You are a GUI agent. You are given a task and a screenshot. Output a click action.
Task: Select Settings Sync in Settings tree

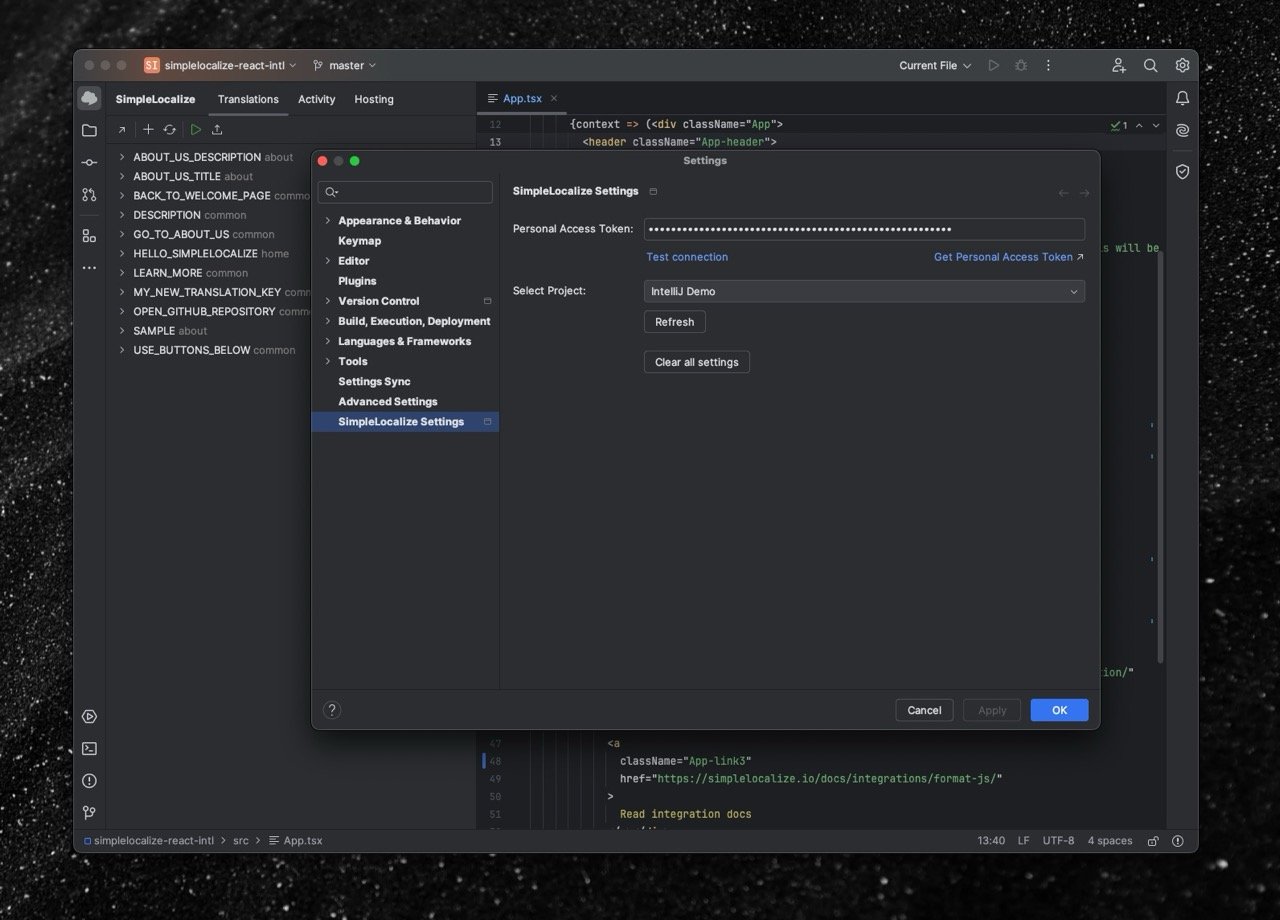tap(374, 381)
